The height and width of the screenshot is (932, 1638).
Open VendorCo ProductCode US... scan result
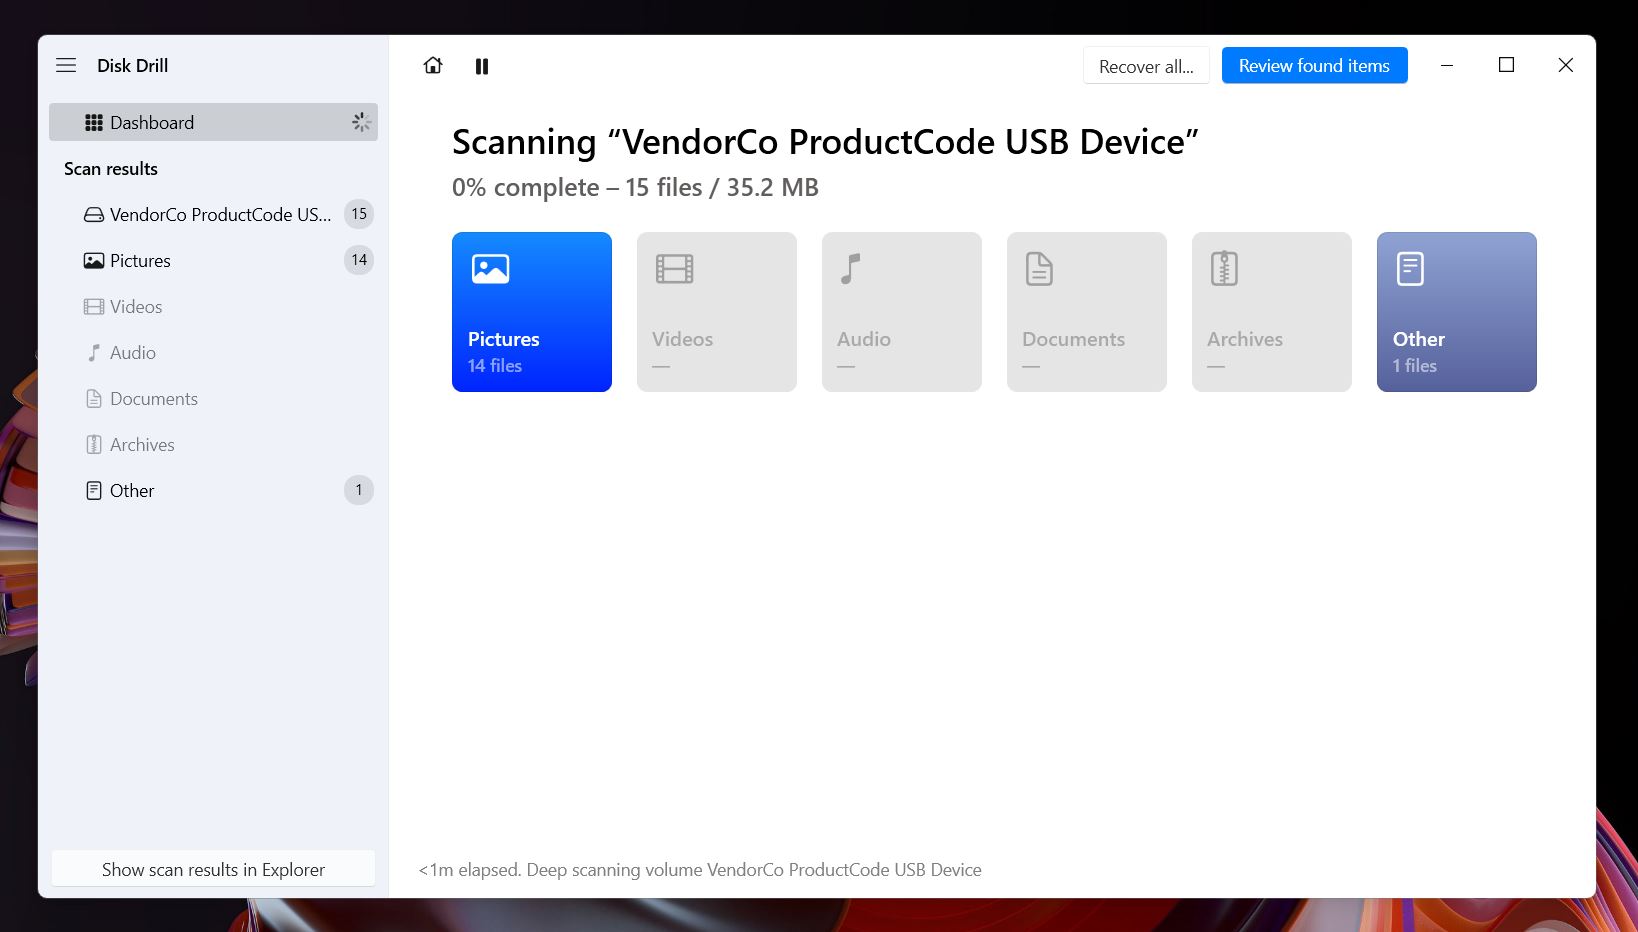pyautogui.click(x=213, y=214)
